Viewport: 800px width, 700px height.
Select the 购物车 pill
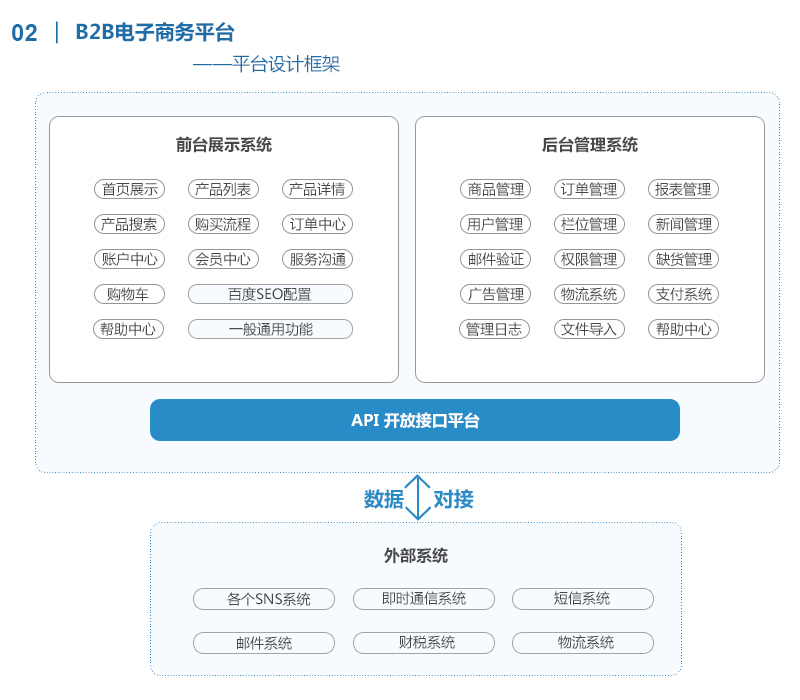pos(130,294)
